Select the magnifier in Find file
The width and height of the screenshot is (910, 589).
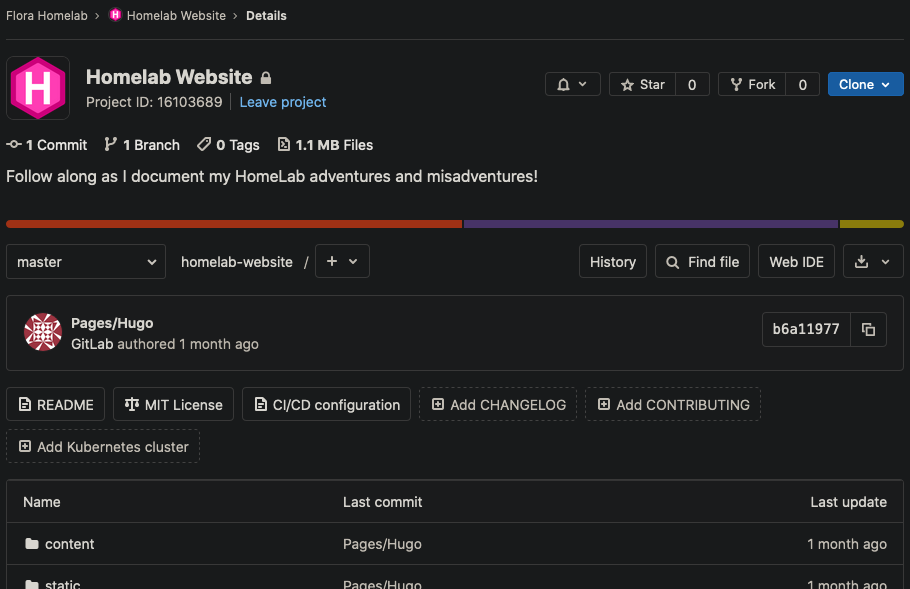pyautogui.click(x=672, y=261)
